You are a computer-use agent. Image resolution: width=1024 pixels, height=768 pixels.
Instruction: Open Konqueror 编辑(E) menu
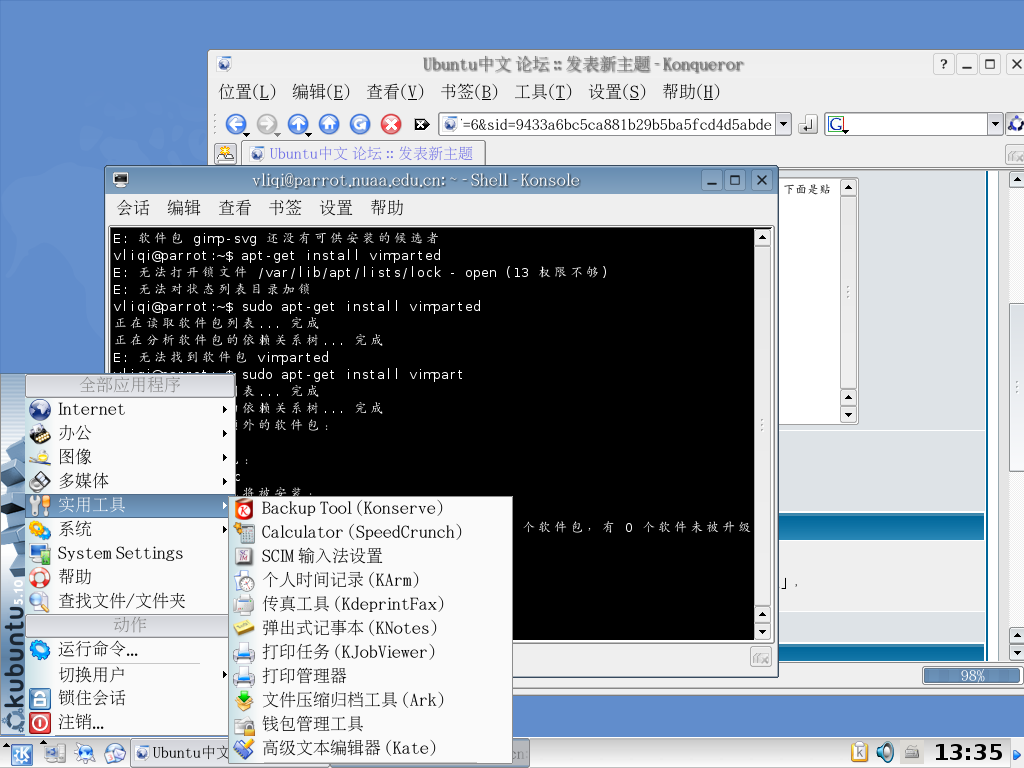[x=321, y=92]
